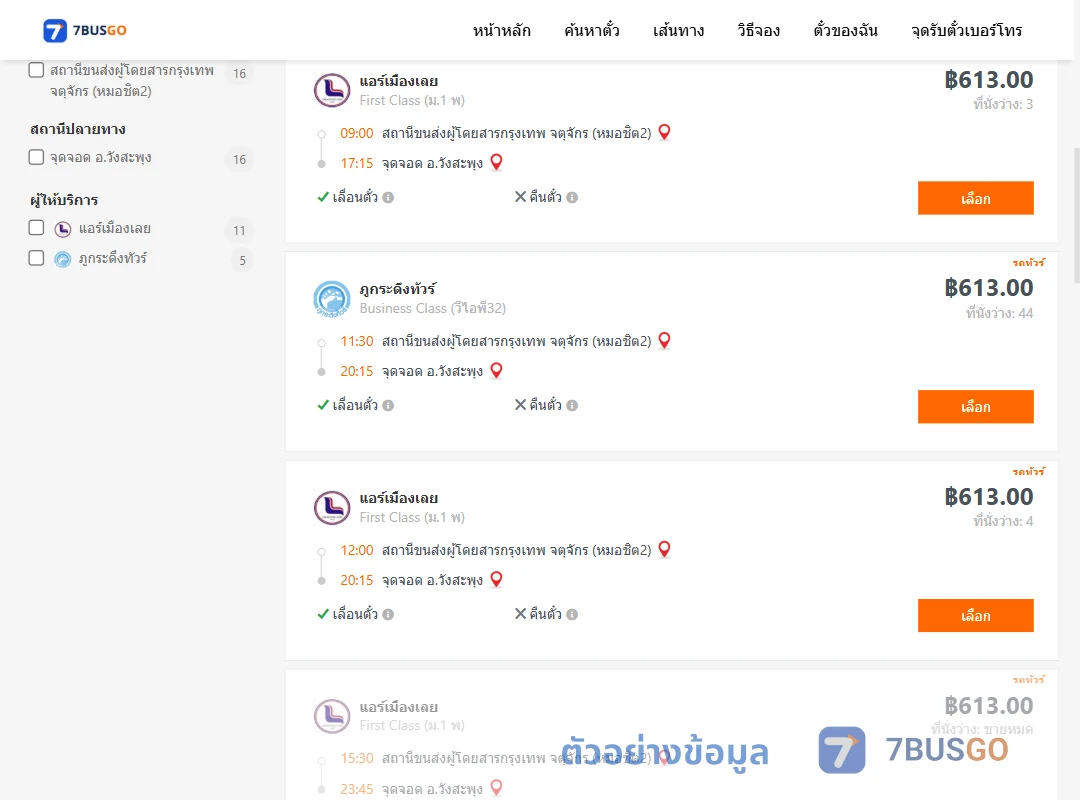Open the เส้นทาง menu item
The height and width of the screenshot is (800, 1080).
(678, 30)
